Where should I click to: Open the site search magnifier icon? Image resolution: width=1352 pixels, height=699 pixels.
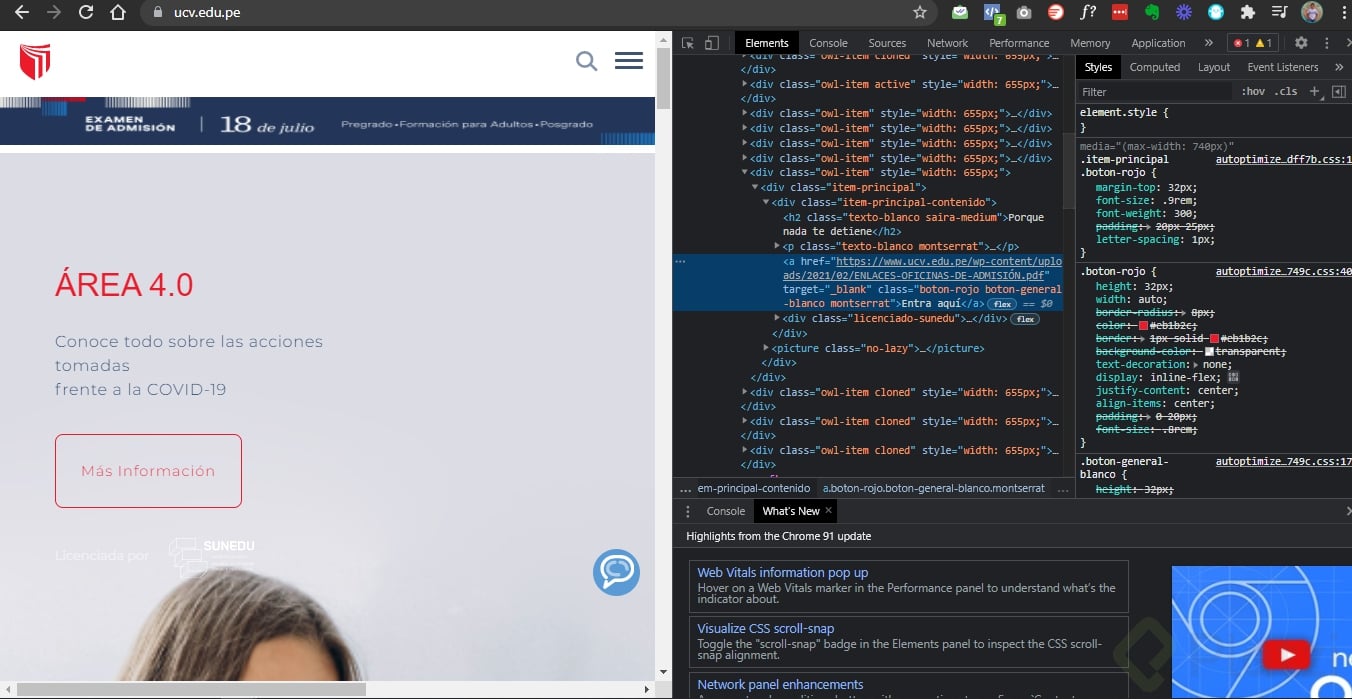pos(587,62)
